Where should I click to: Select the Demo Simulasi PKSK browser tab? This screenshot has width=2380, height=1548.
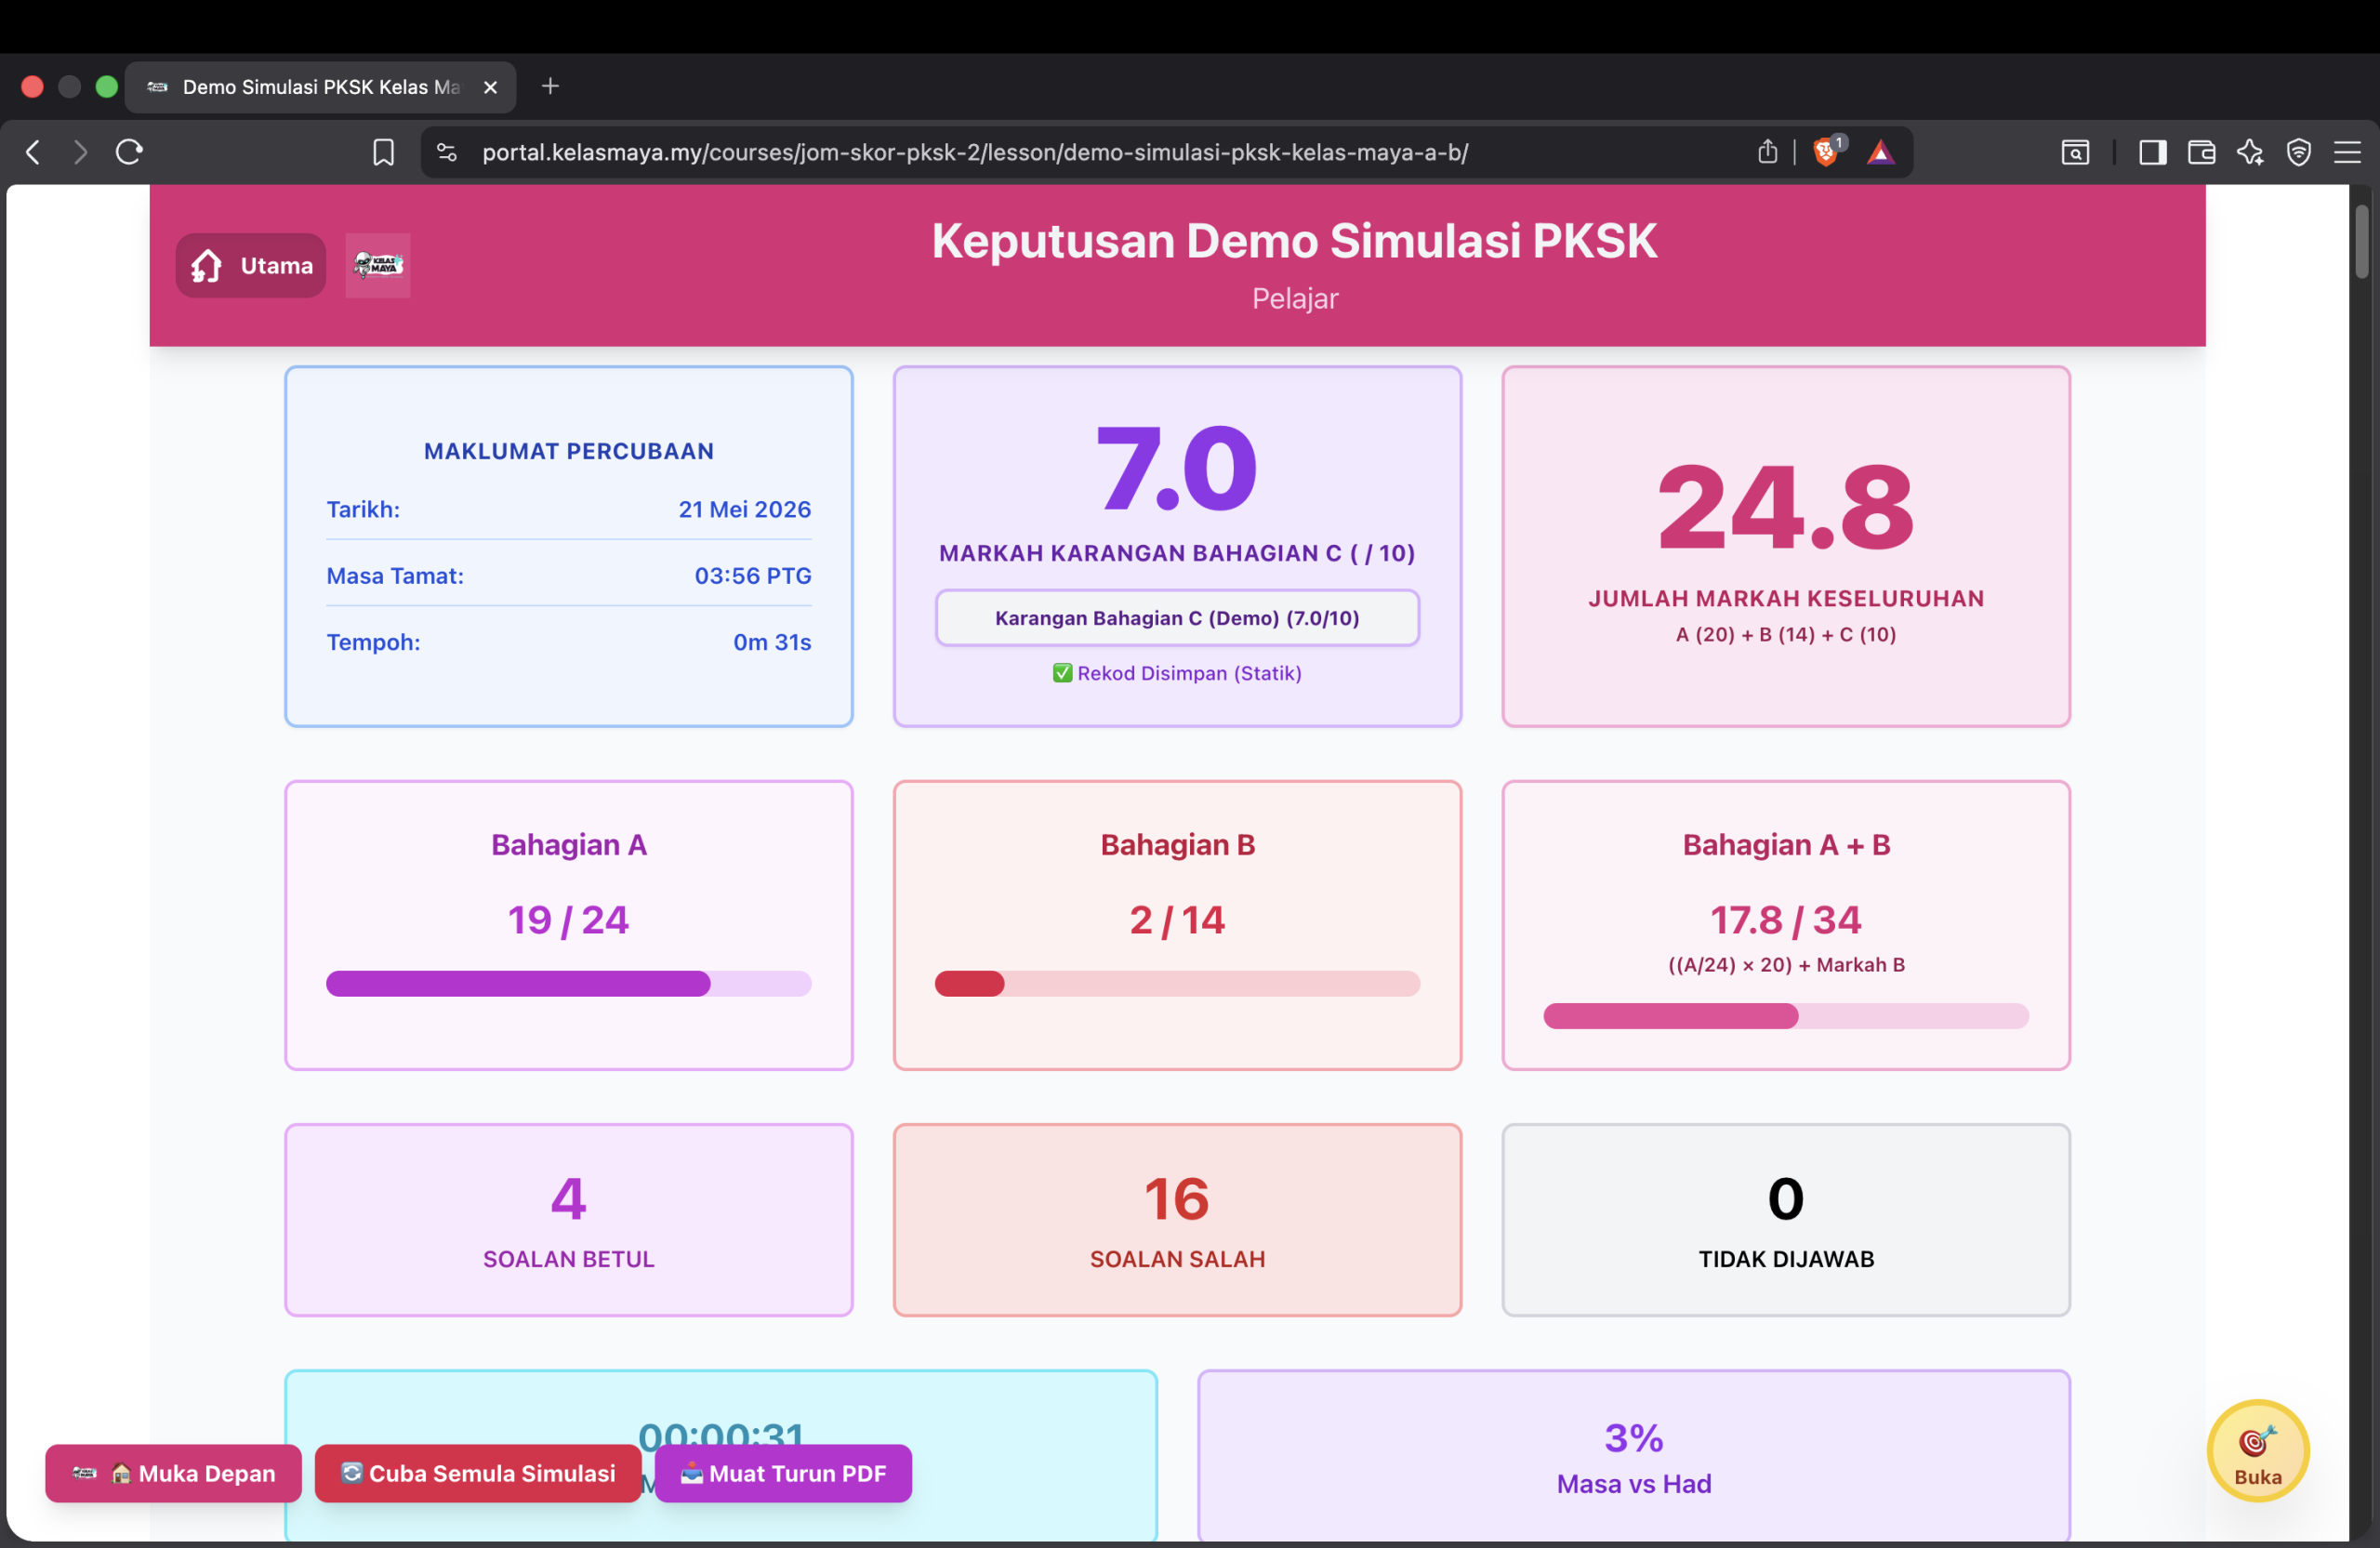click(x=320, y=87)
